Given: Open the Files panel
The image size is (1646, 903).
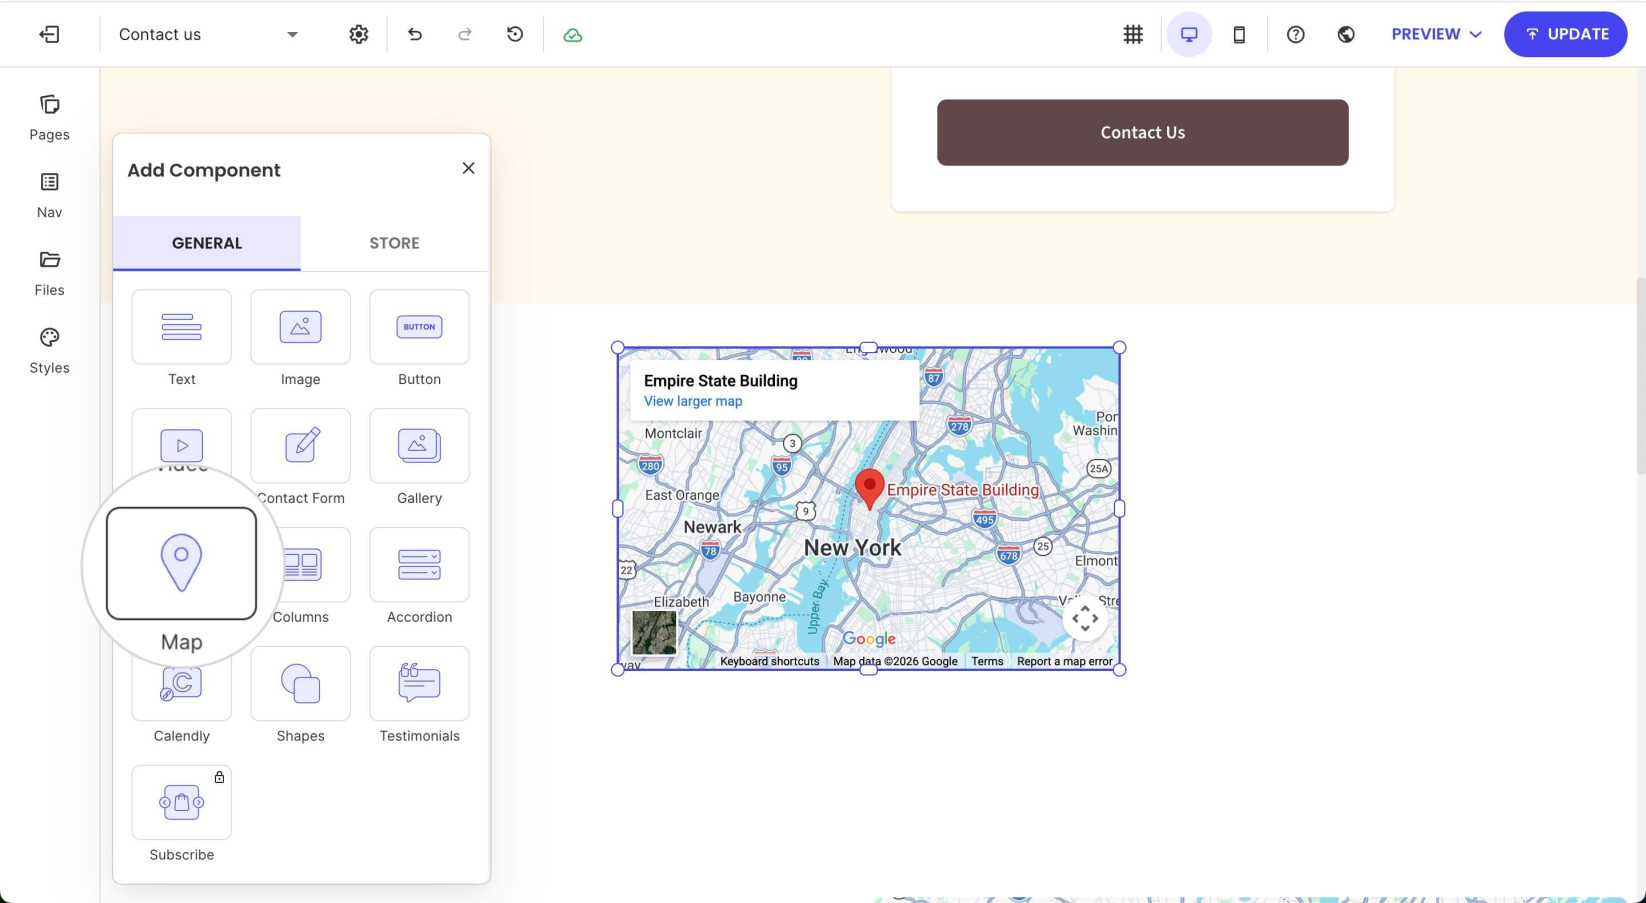Looking at the screenshot, I should pos(49,273).
